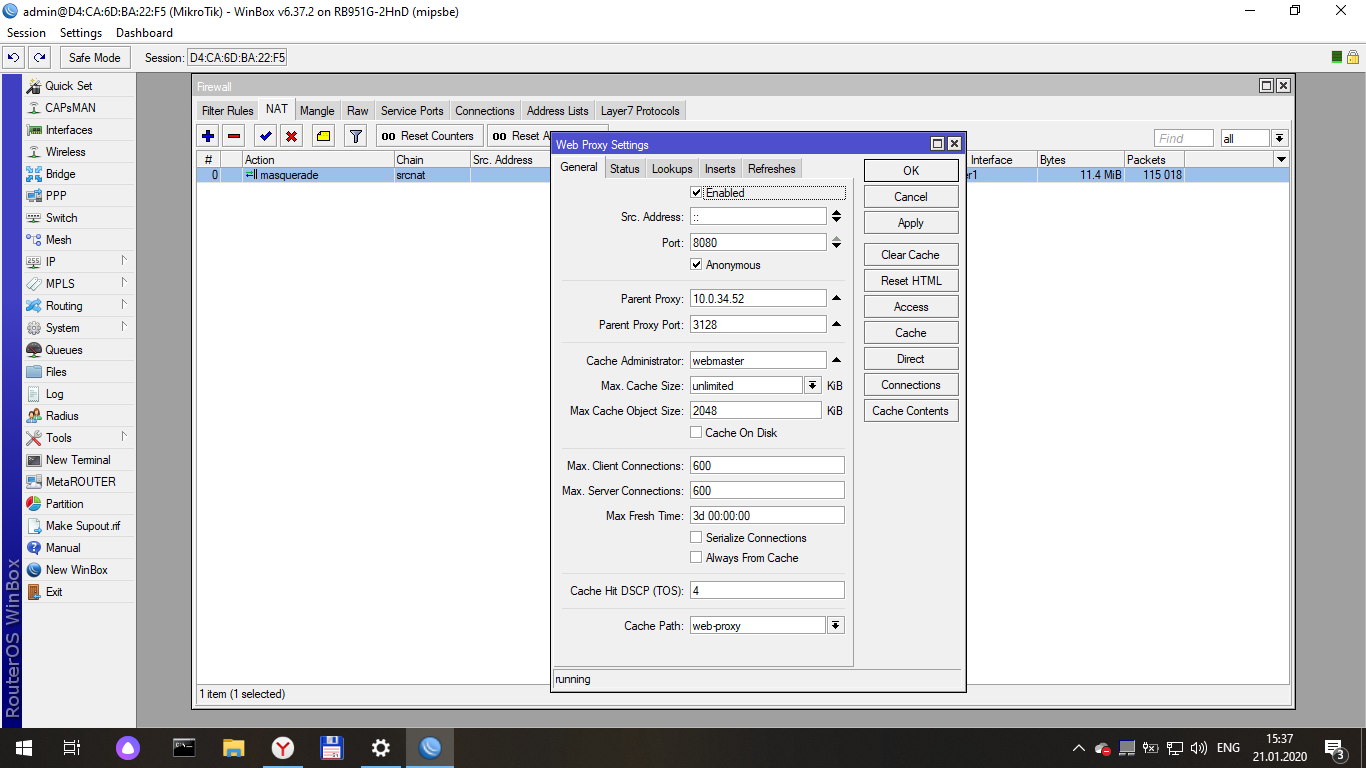
Task: Open the Filter Rules tab
Action: click(x=227, y=111)
